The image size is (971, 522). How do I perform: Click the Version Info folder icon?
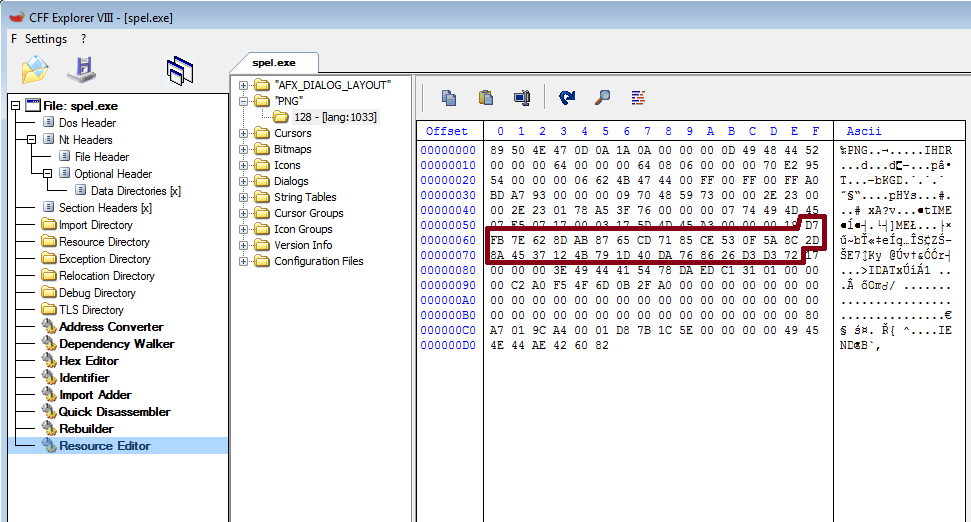[263, 245]
